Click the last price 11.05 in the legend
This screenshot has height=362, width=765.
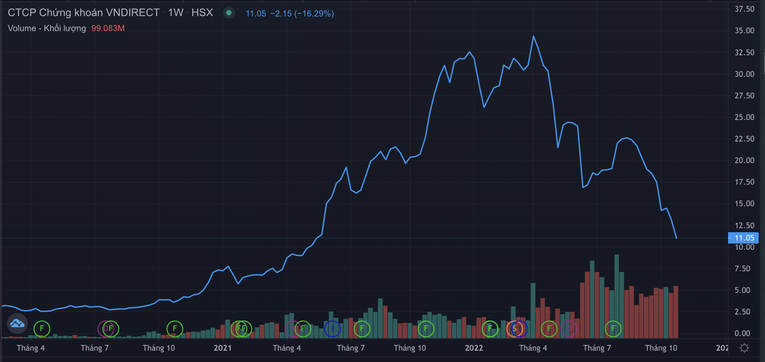[256, 14]
